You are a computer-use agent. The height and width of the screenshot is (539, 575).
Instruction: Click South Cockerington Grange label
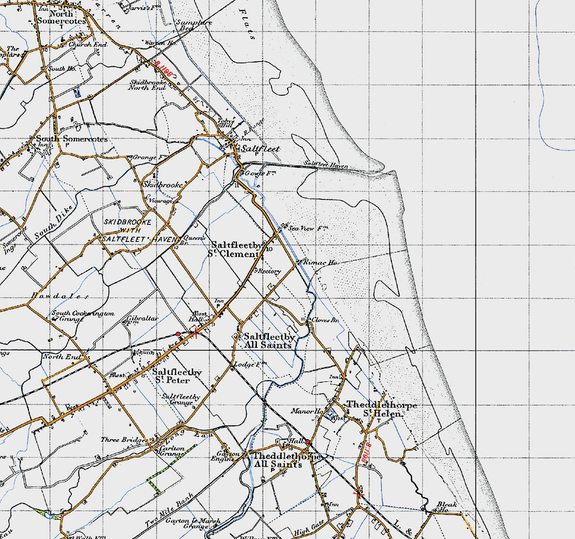[83, 316]
